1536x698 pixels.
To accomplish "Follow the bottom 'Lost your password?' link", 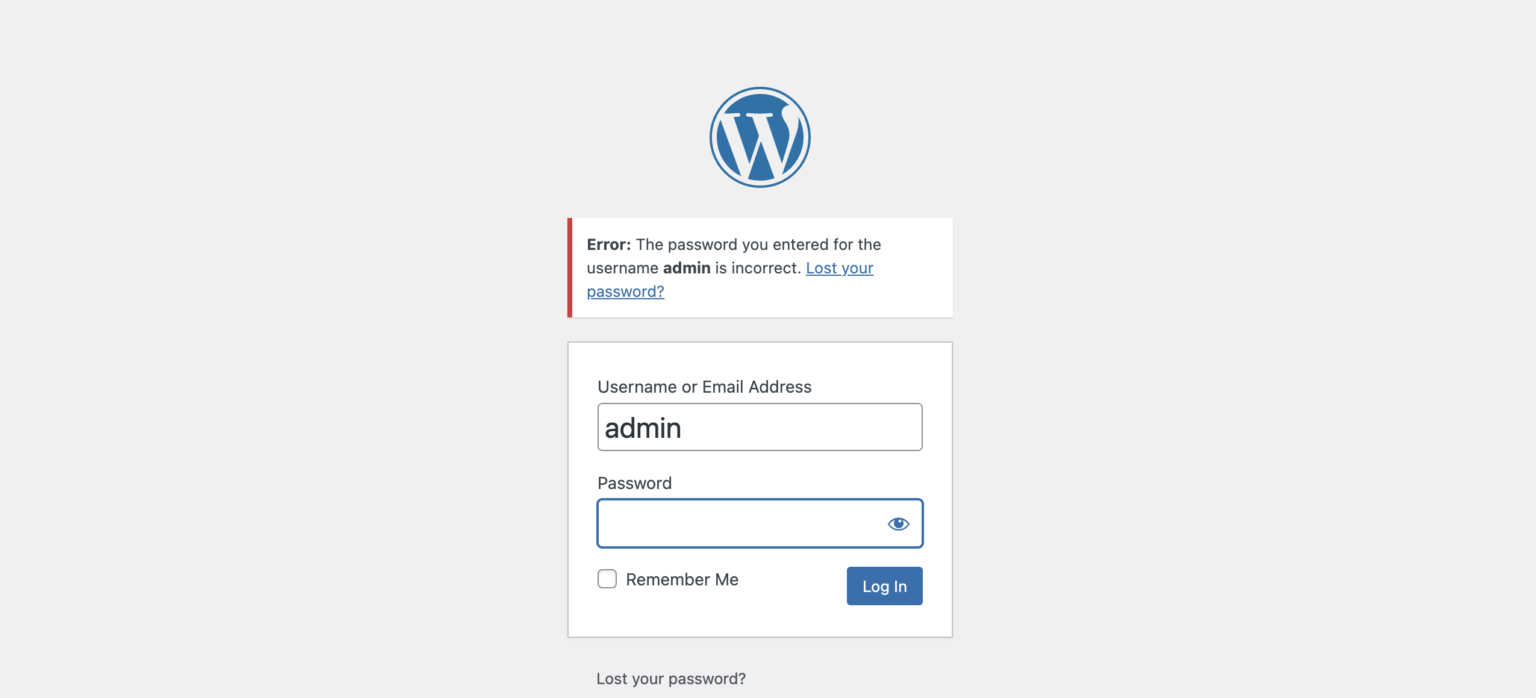I will [671, 678].
